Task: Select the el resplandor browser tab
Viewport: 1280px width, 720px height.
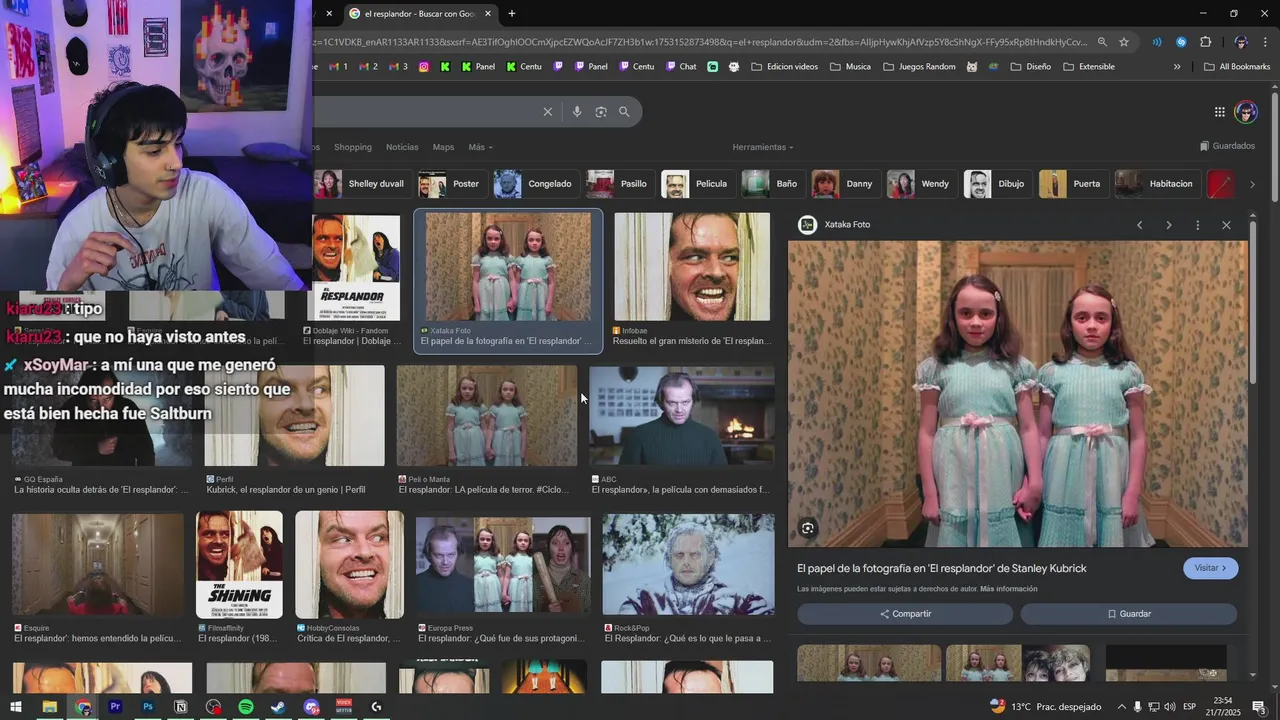Action: [x=419, y=13]
